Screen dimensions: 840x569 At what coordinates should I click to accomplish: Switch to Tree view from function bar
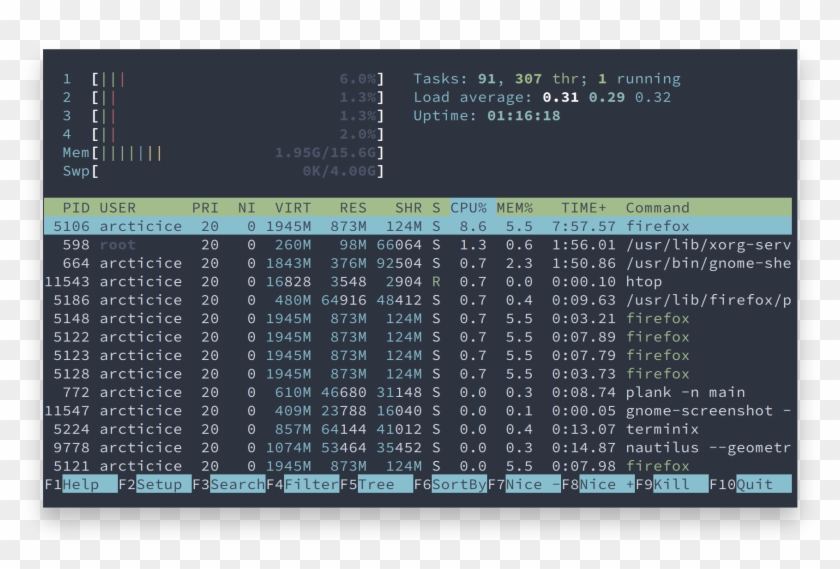(385, 484)
